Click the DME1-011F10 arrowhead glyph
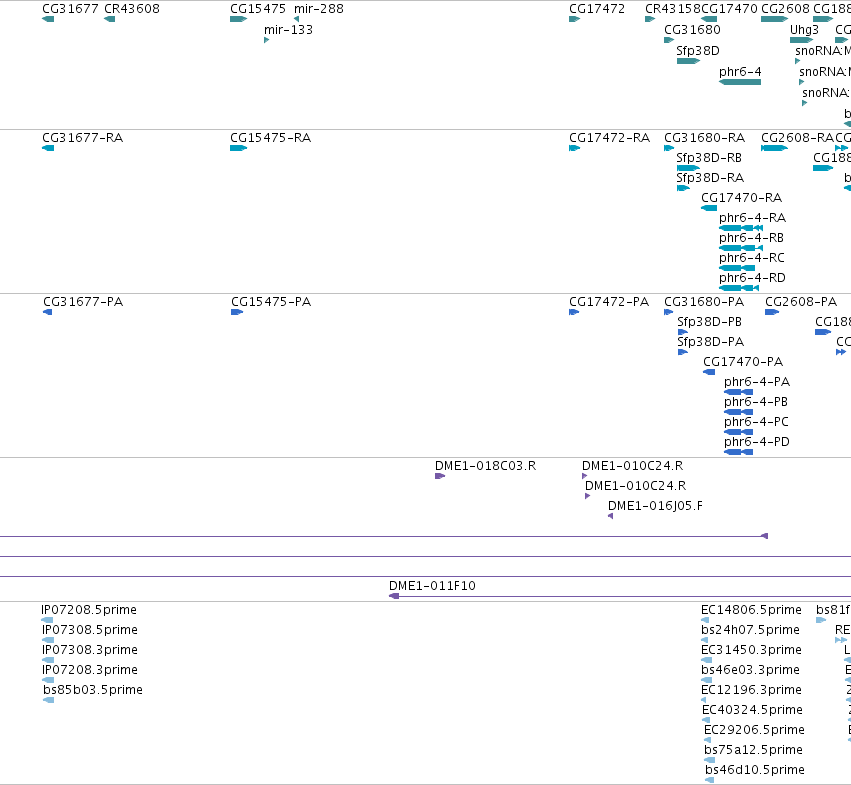This screenshot has height=785, width=851. pyautogui.click(x=394, y=596)
